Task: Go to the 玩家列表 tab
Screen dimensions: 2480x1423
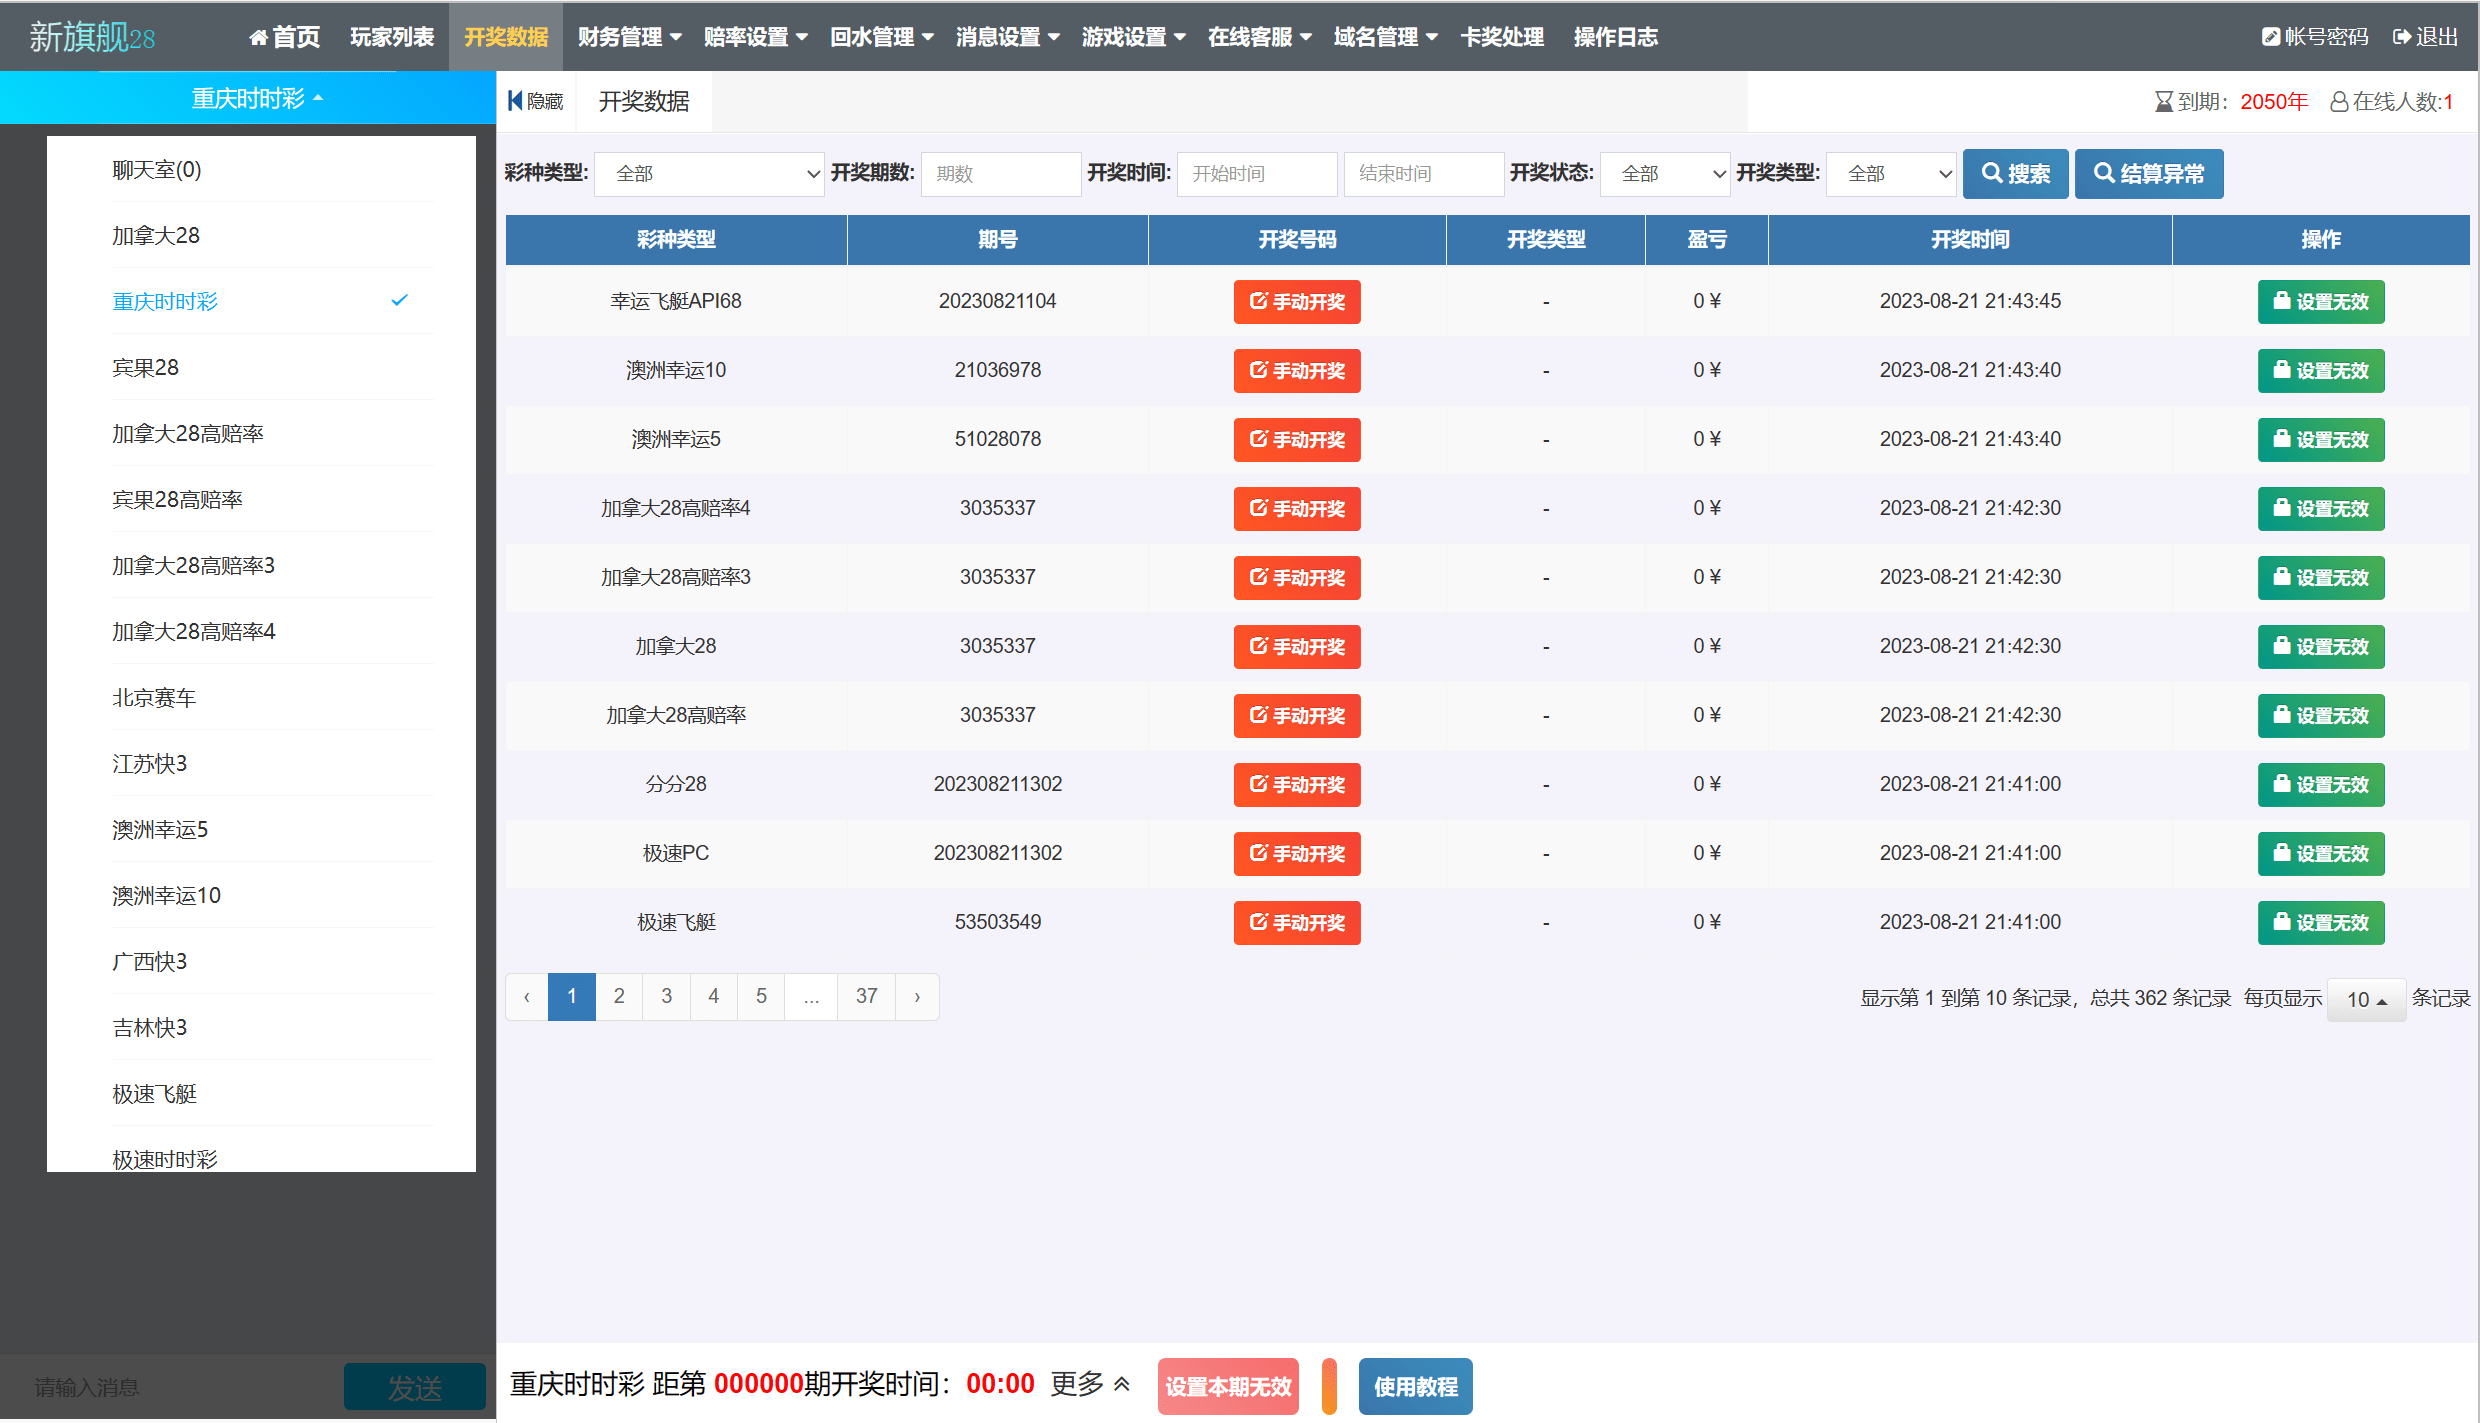Action: tap(392, 37)
